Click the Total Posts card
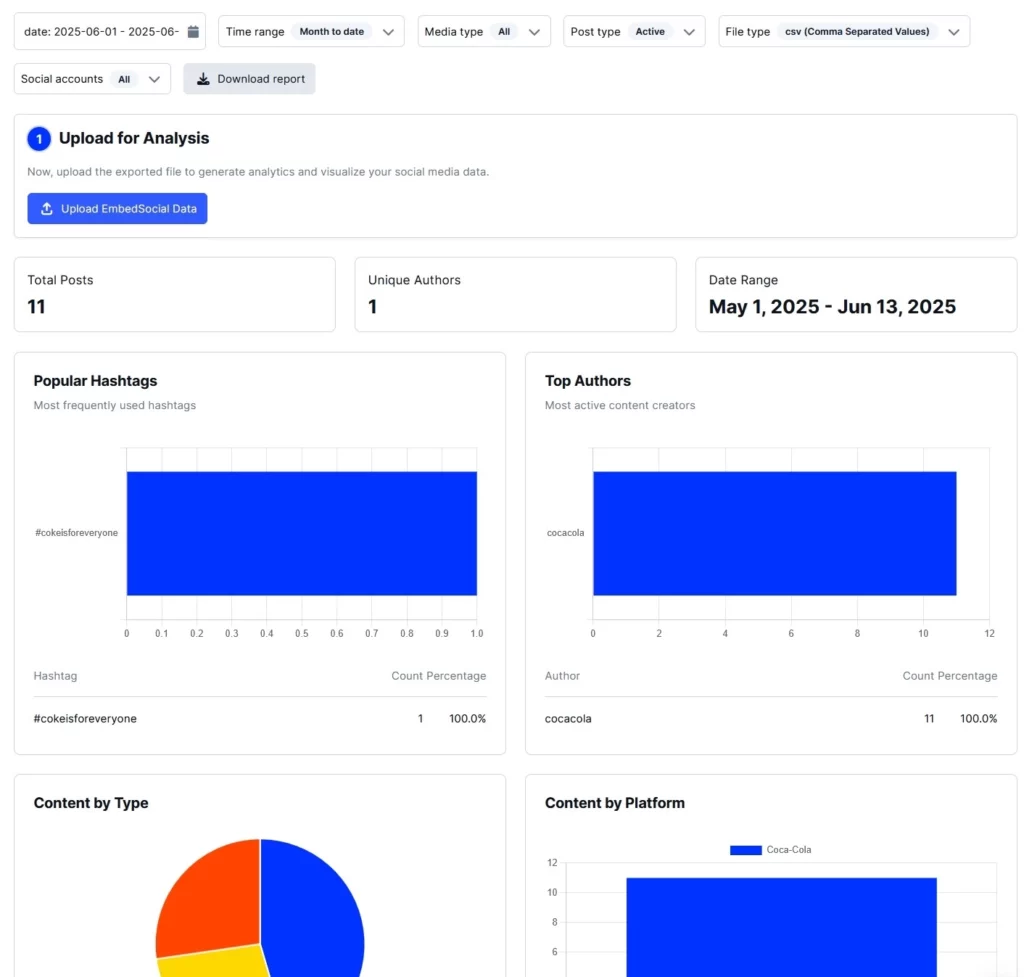Viewport: 1024px width, 977px height. [175, 295]
